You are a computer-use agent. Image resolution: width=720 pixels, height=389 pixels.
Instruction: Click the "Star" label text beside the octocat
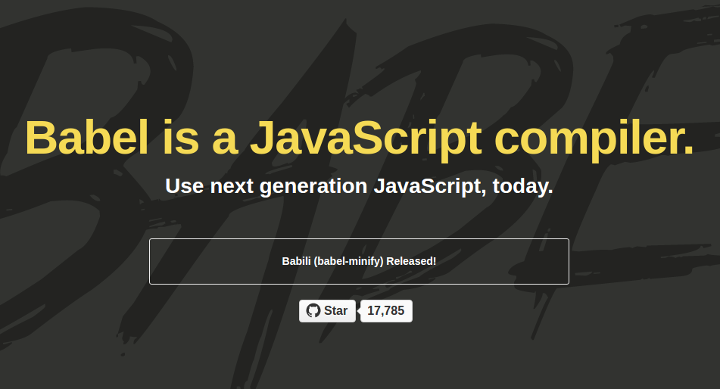[336, 311]
